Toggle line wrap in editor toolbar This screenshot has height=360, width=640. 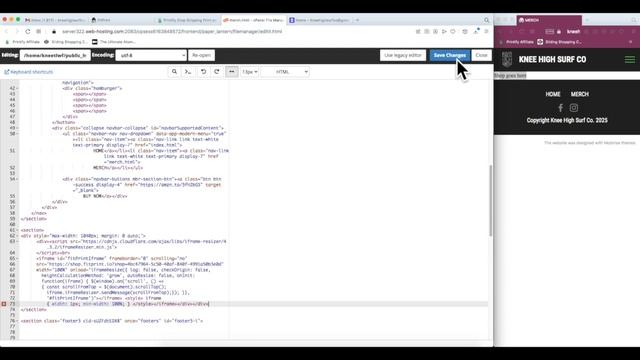232,72
